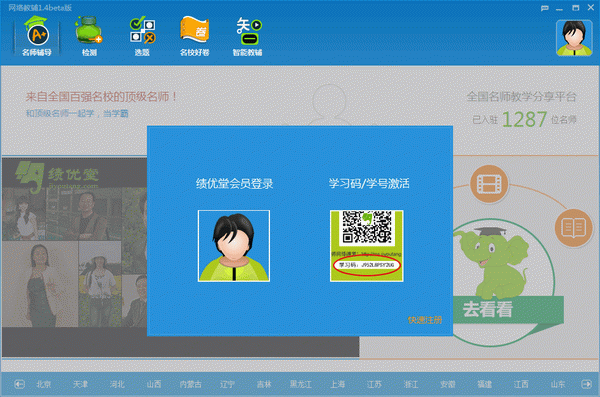Image resolution: width=600 pixels, height=397 pixels.
Task: Click the 名校好卷 scroll icon
Action: tap(195, 37)
